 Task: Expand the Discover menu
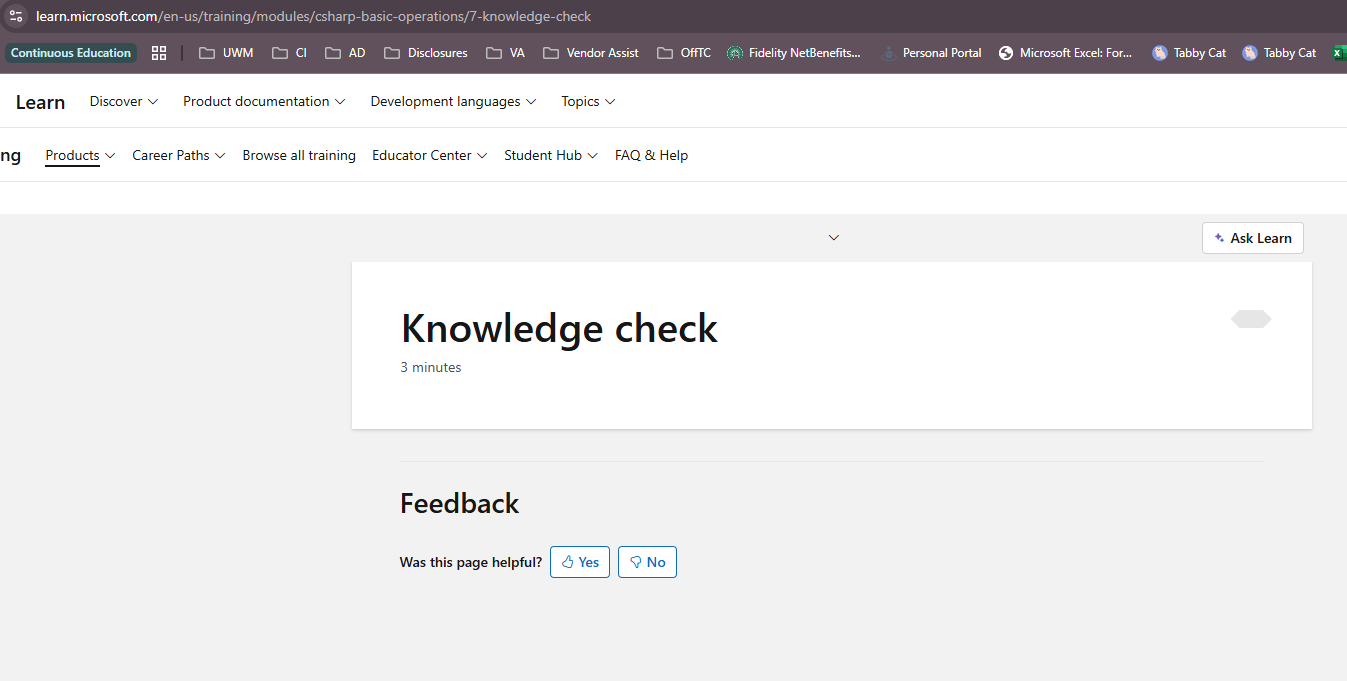pos(124,101)
